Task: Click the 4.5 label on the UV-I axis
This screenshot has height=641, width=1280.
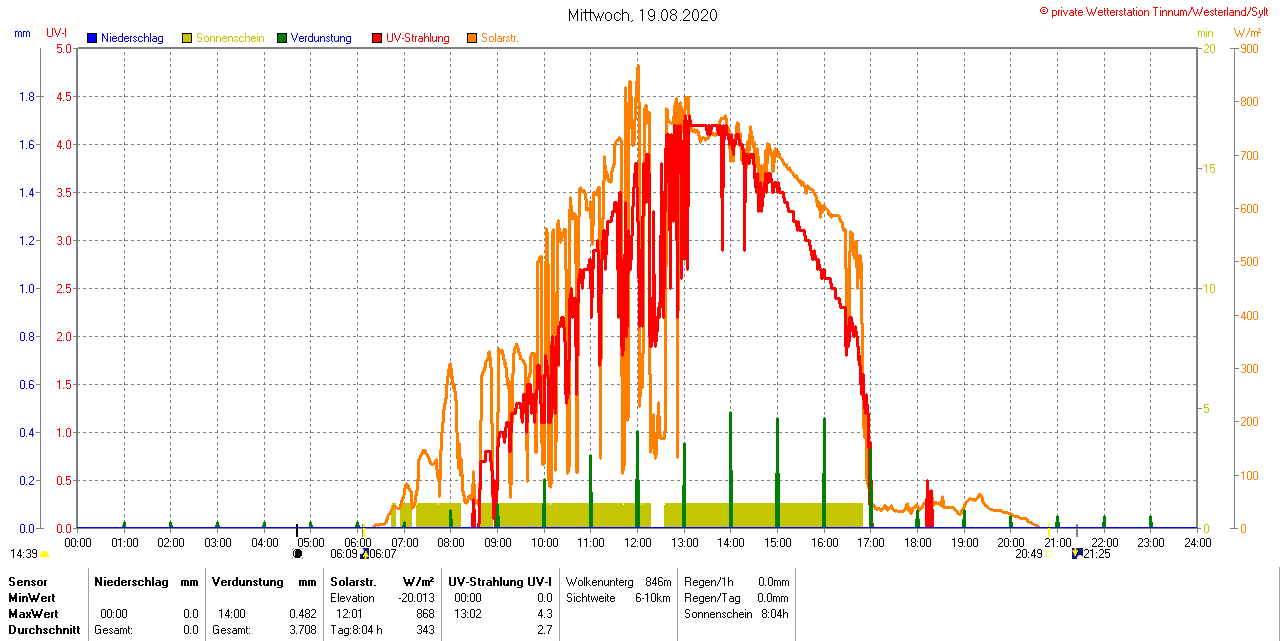Action: coord(63,96)
